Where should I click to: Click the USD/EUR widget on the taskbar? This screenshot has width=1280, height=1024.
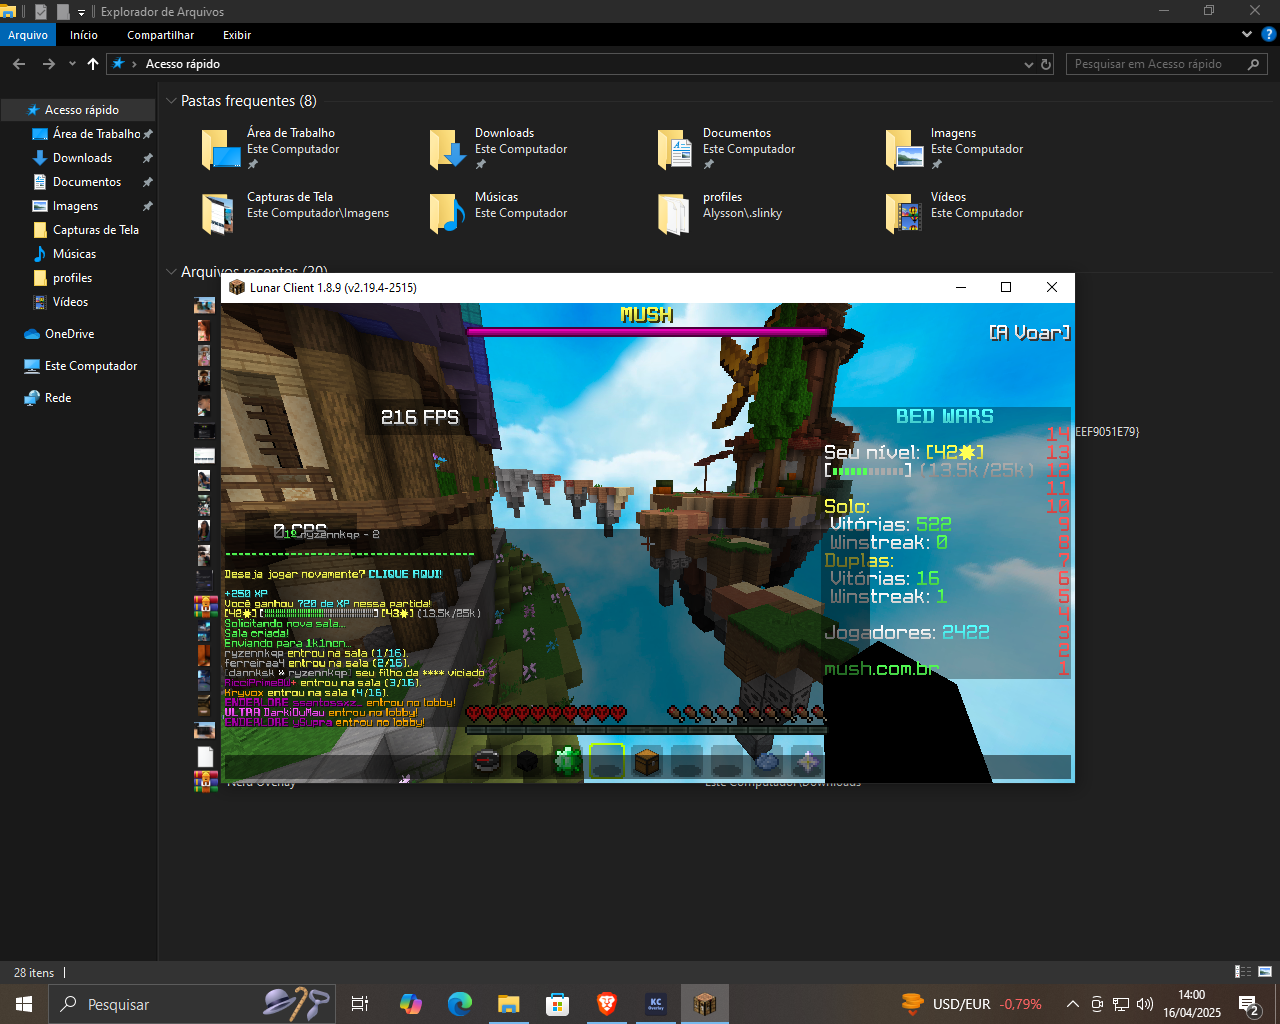972,1004
